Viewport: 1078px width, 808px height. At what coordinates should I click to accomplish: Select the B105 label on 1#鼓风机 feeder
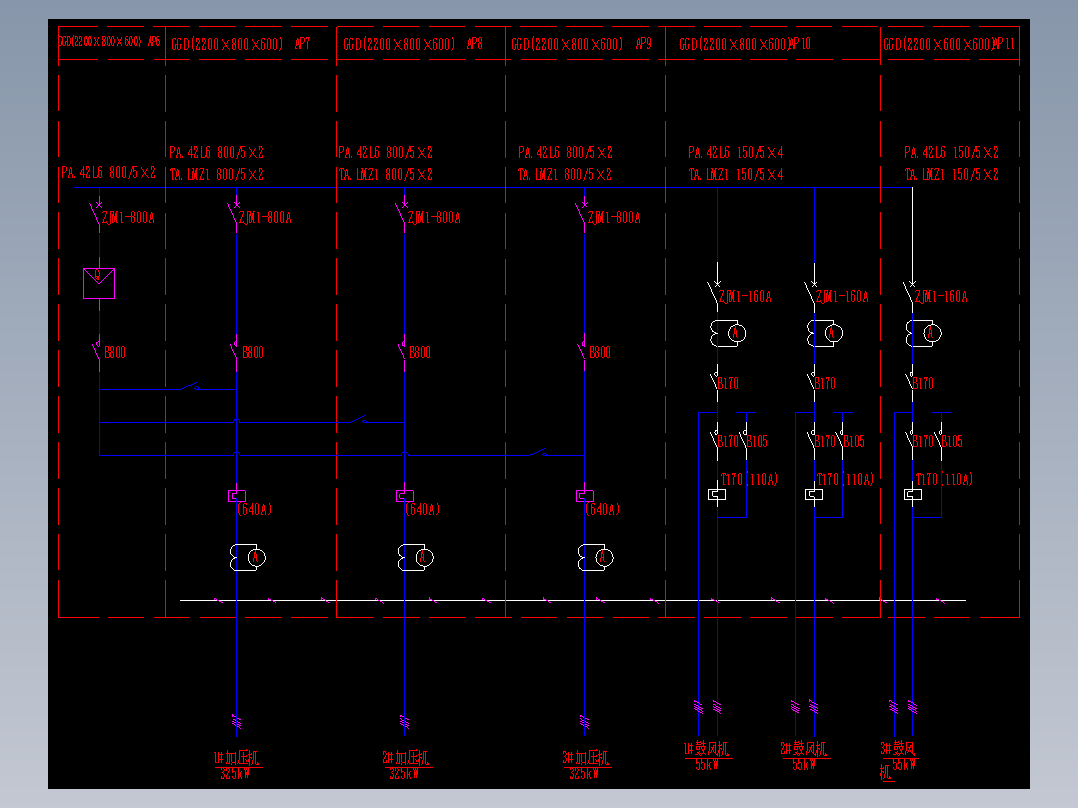pos(757,441)
